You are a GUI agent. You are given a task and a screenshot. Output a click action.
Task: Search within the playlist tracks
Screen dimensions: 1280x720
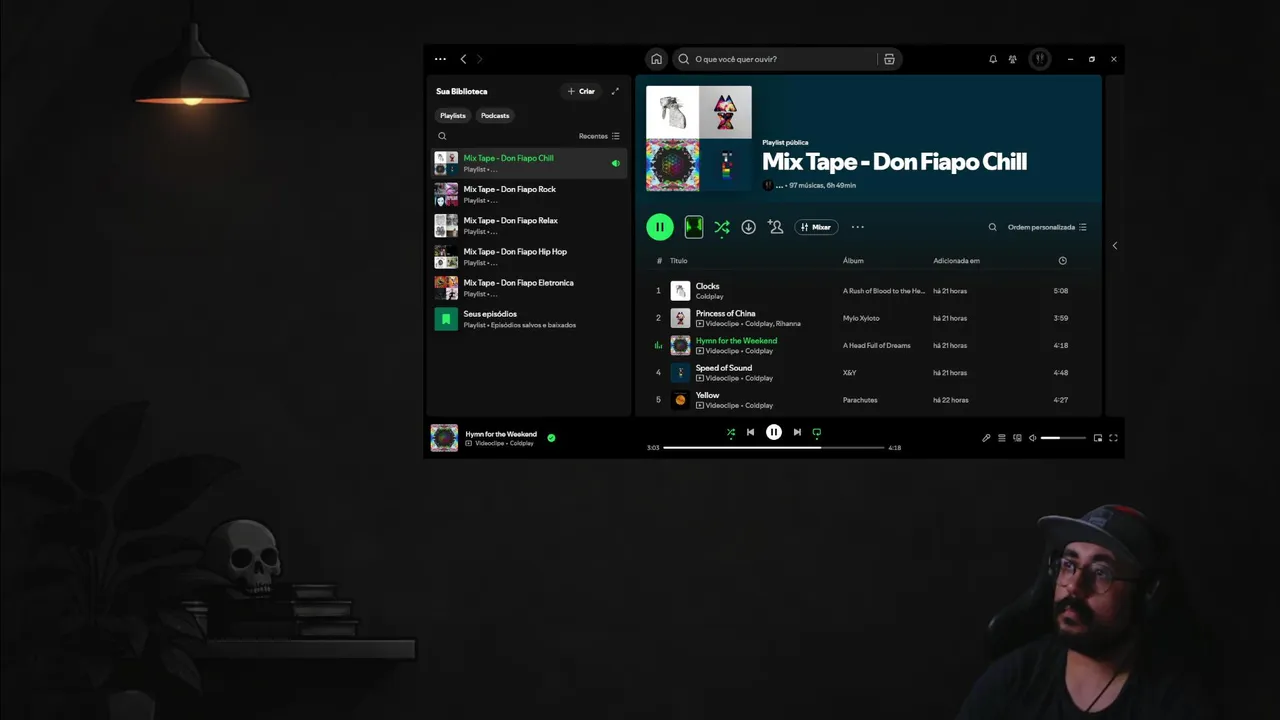[993, 227]
